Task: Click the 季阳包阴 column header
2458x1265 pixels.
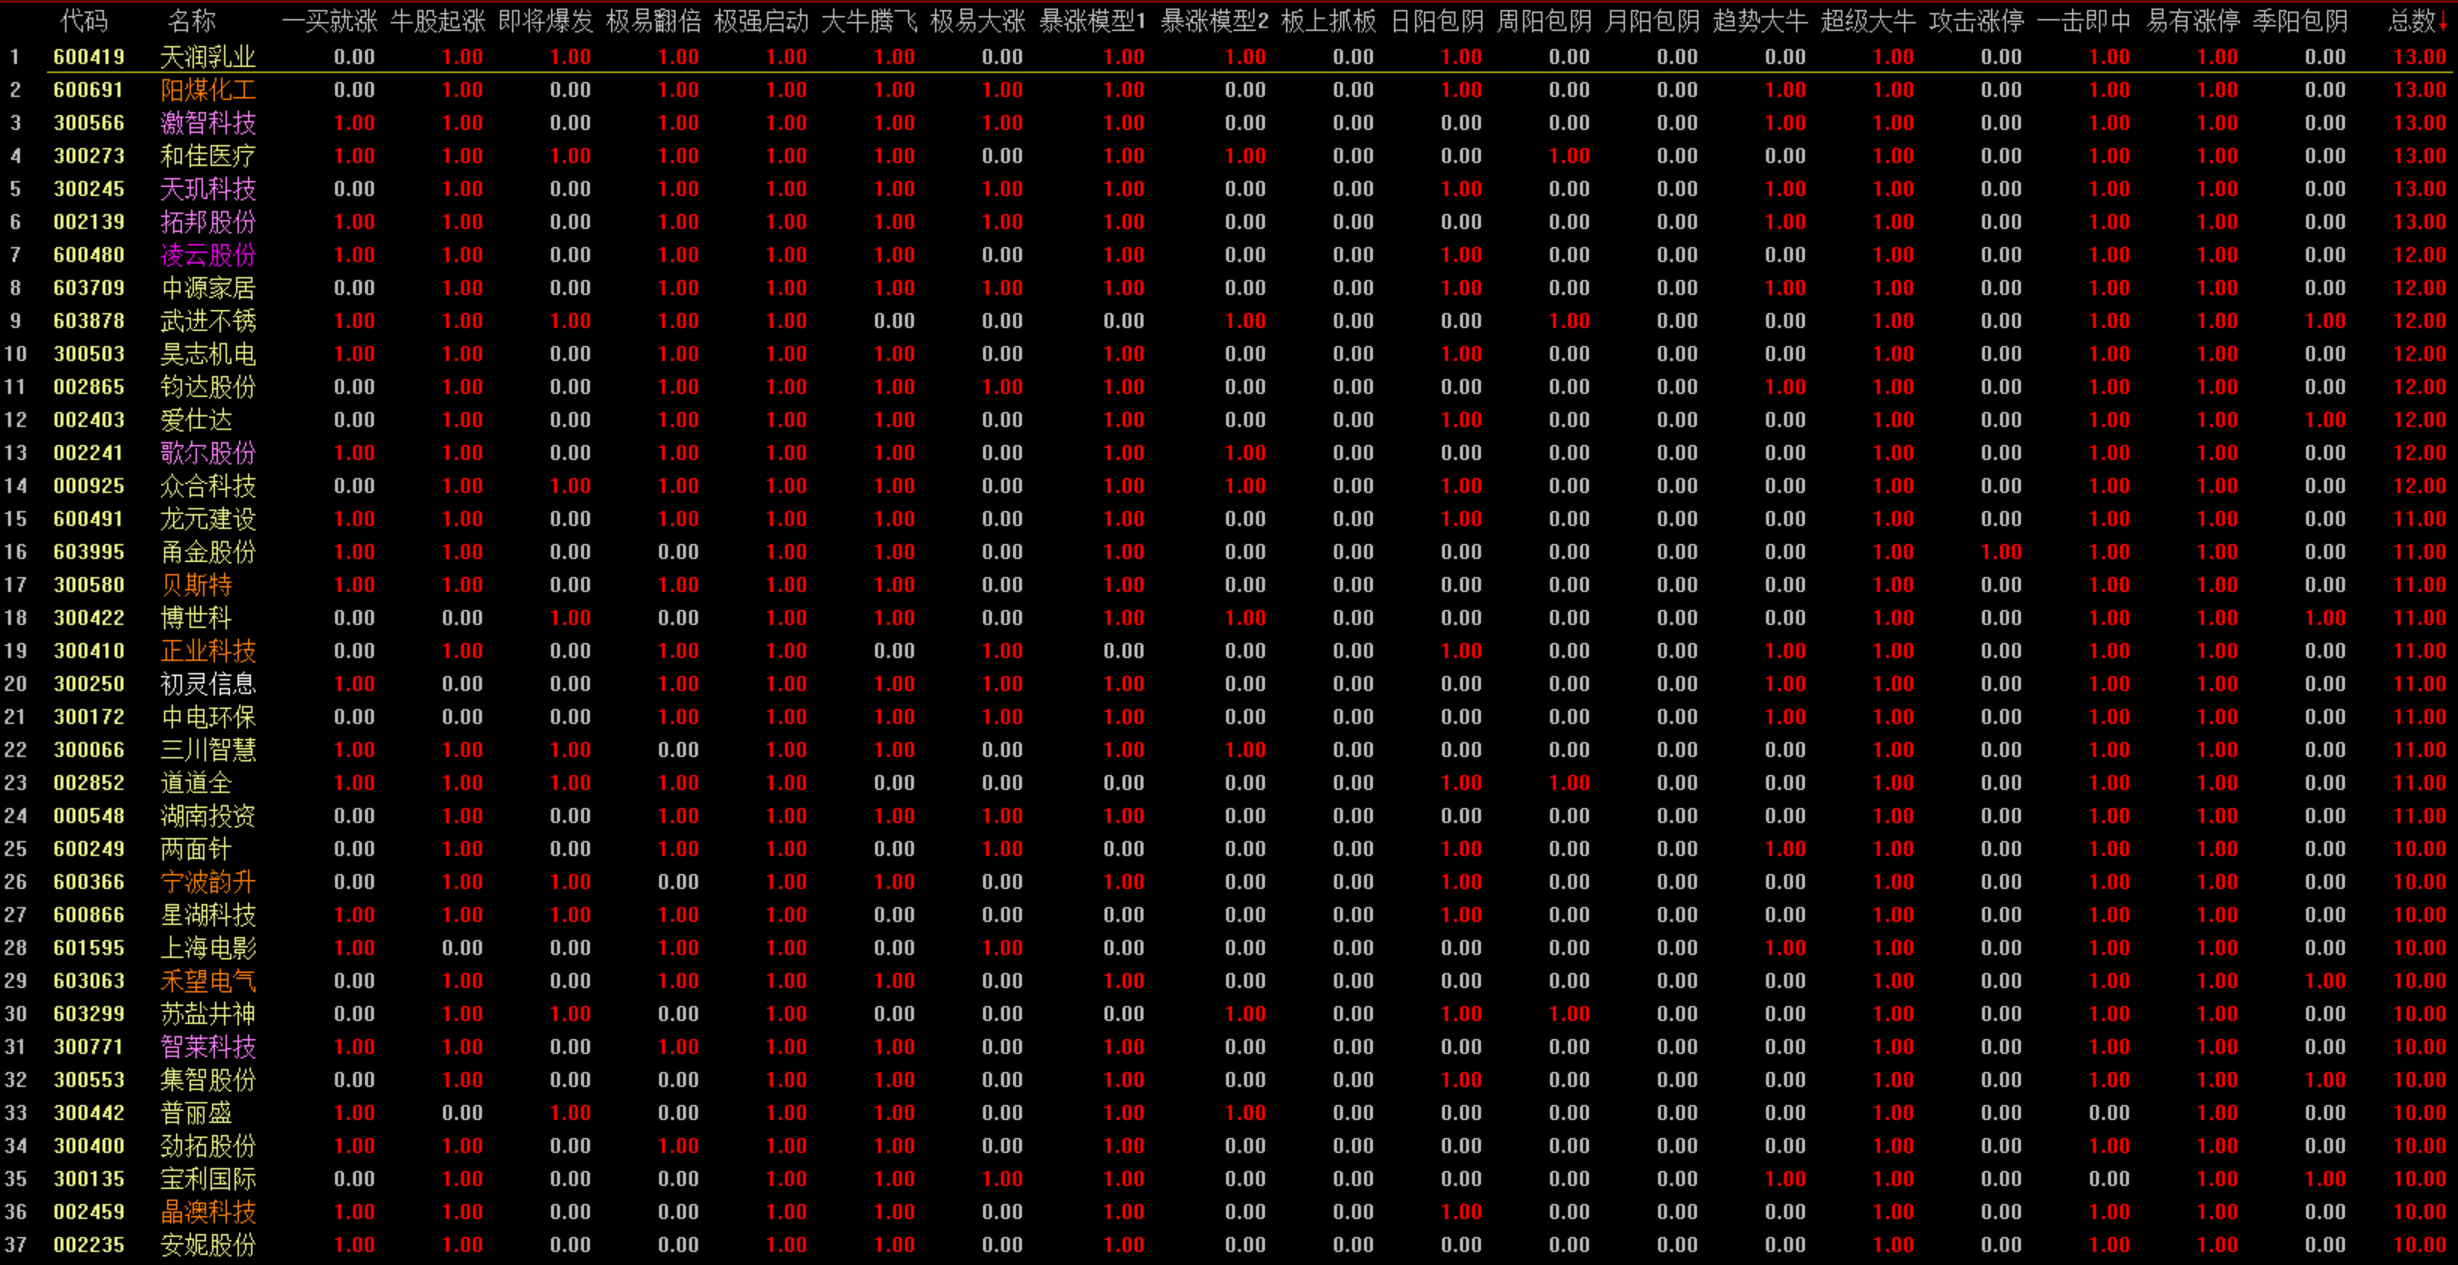Action: [x=2300, y=21]
